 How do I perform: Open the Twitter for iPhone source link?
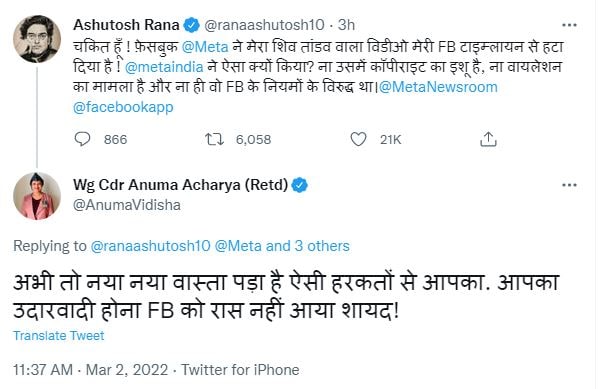[240, 370]
